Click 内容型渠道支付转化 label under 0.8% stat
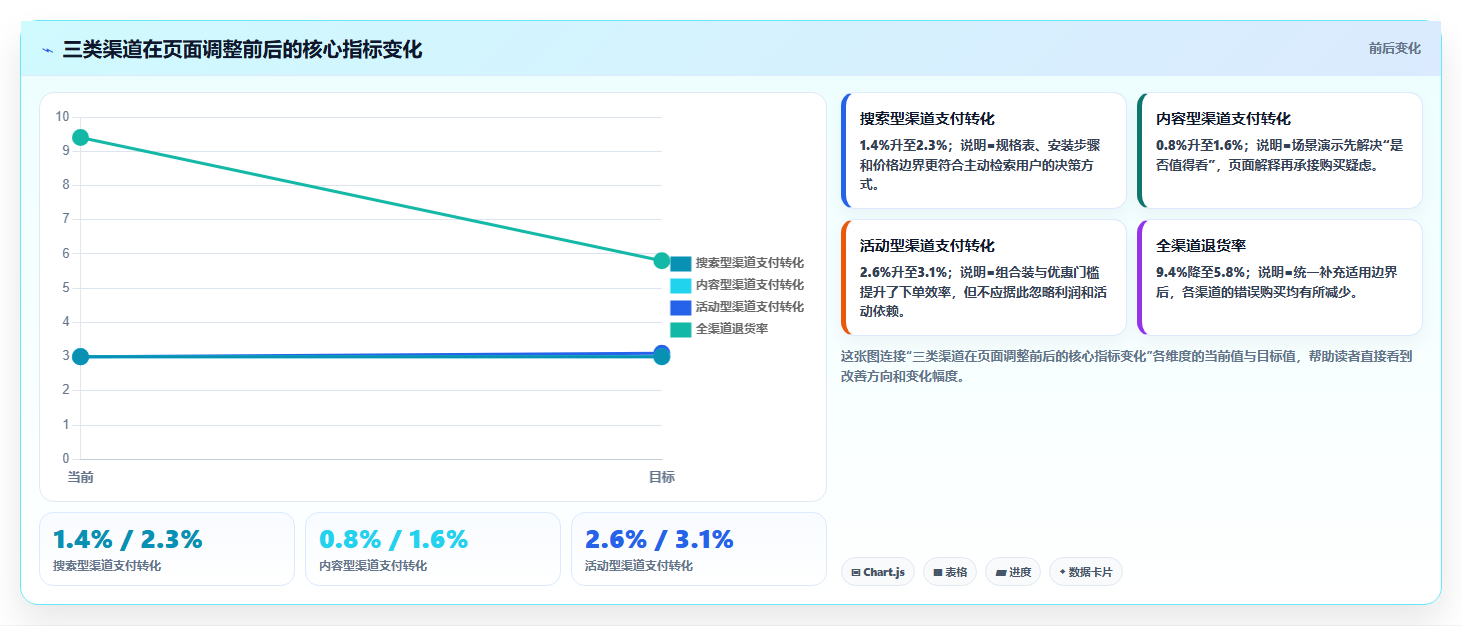Screen dimensions: 1462x626 [x=373, y=566]
